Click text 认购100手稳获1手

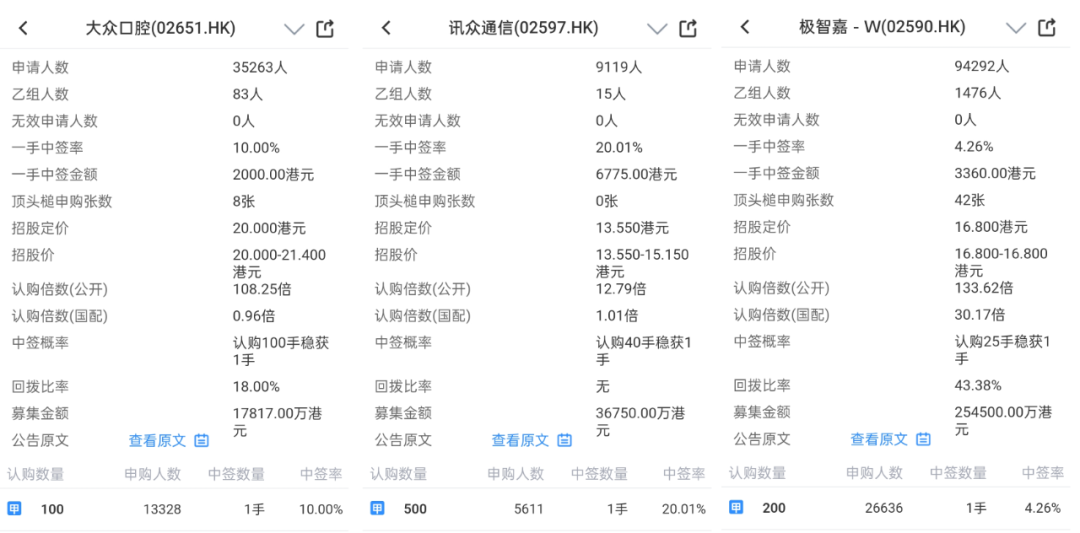click(x=280, y=351)
